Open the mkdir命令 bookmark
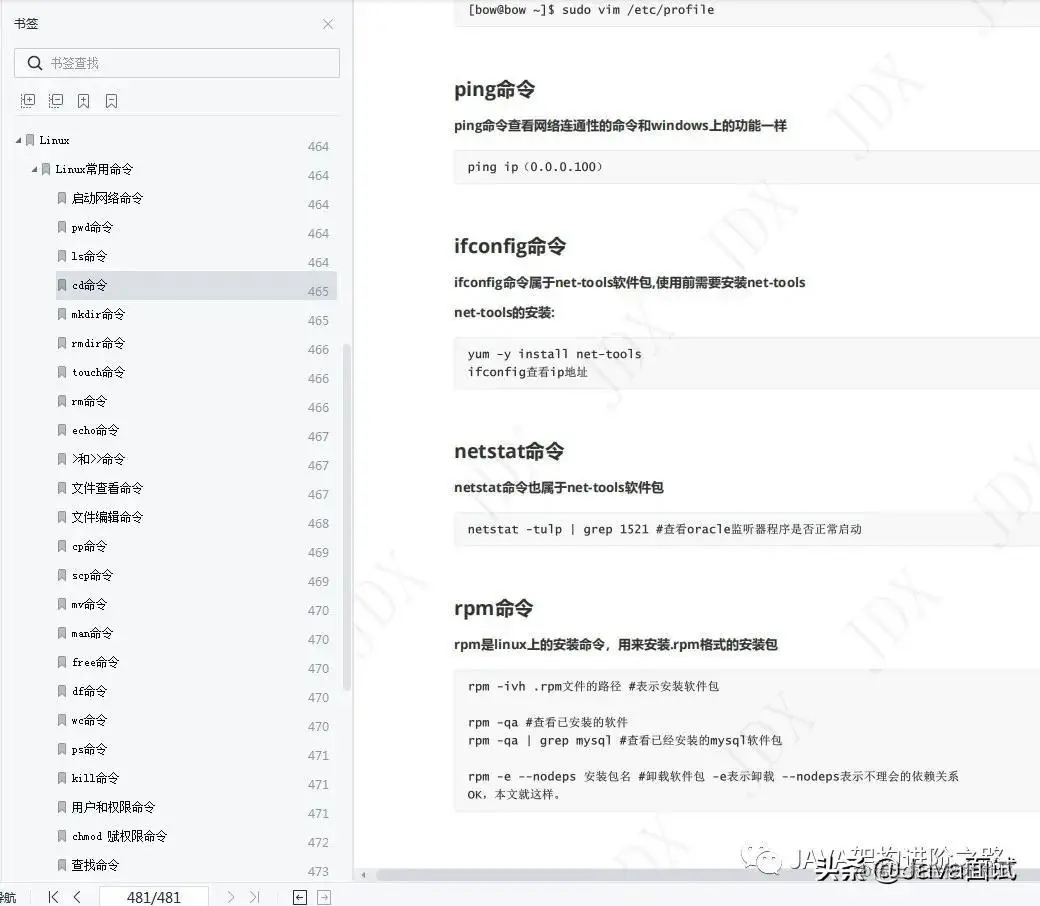The image size is (1040, 906). coord(98,314)
